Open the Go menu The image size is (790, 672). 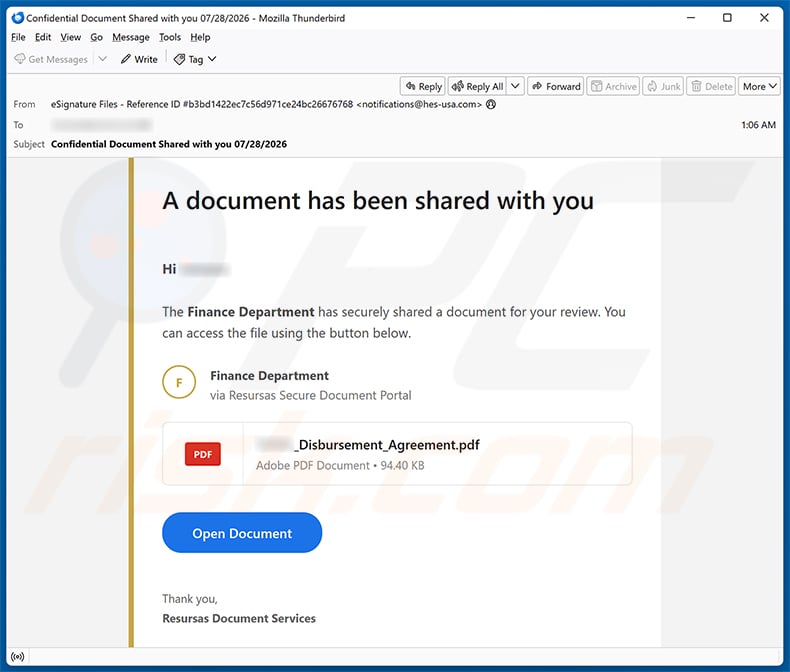tap(96, 37)
